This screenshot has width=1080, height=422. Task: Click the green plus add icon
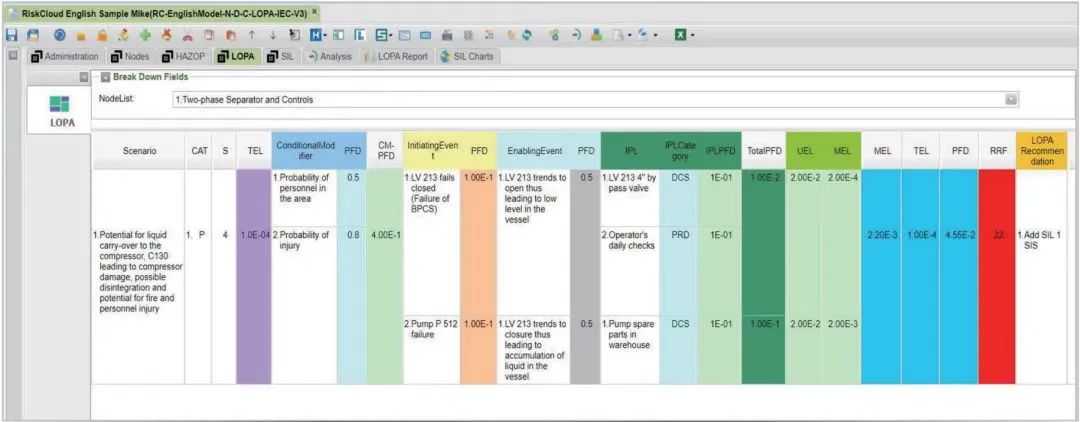(x=145, y=35)
